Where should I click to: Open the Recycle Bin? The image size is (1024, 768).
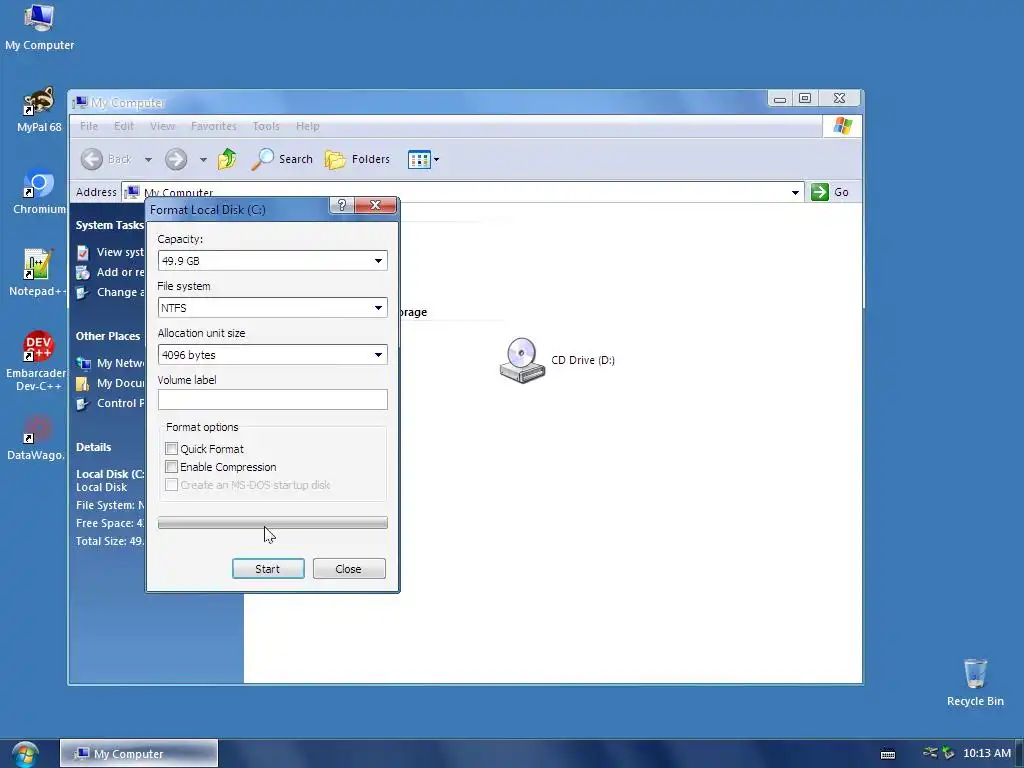click(975, 683)
